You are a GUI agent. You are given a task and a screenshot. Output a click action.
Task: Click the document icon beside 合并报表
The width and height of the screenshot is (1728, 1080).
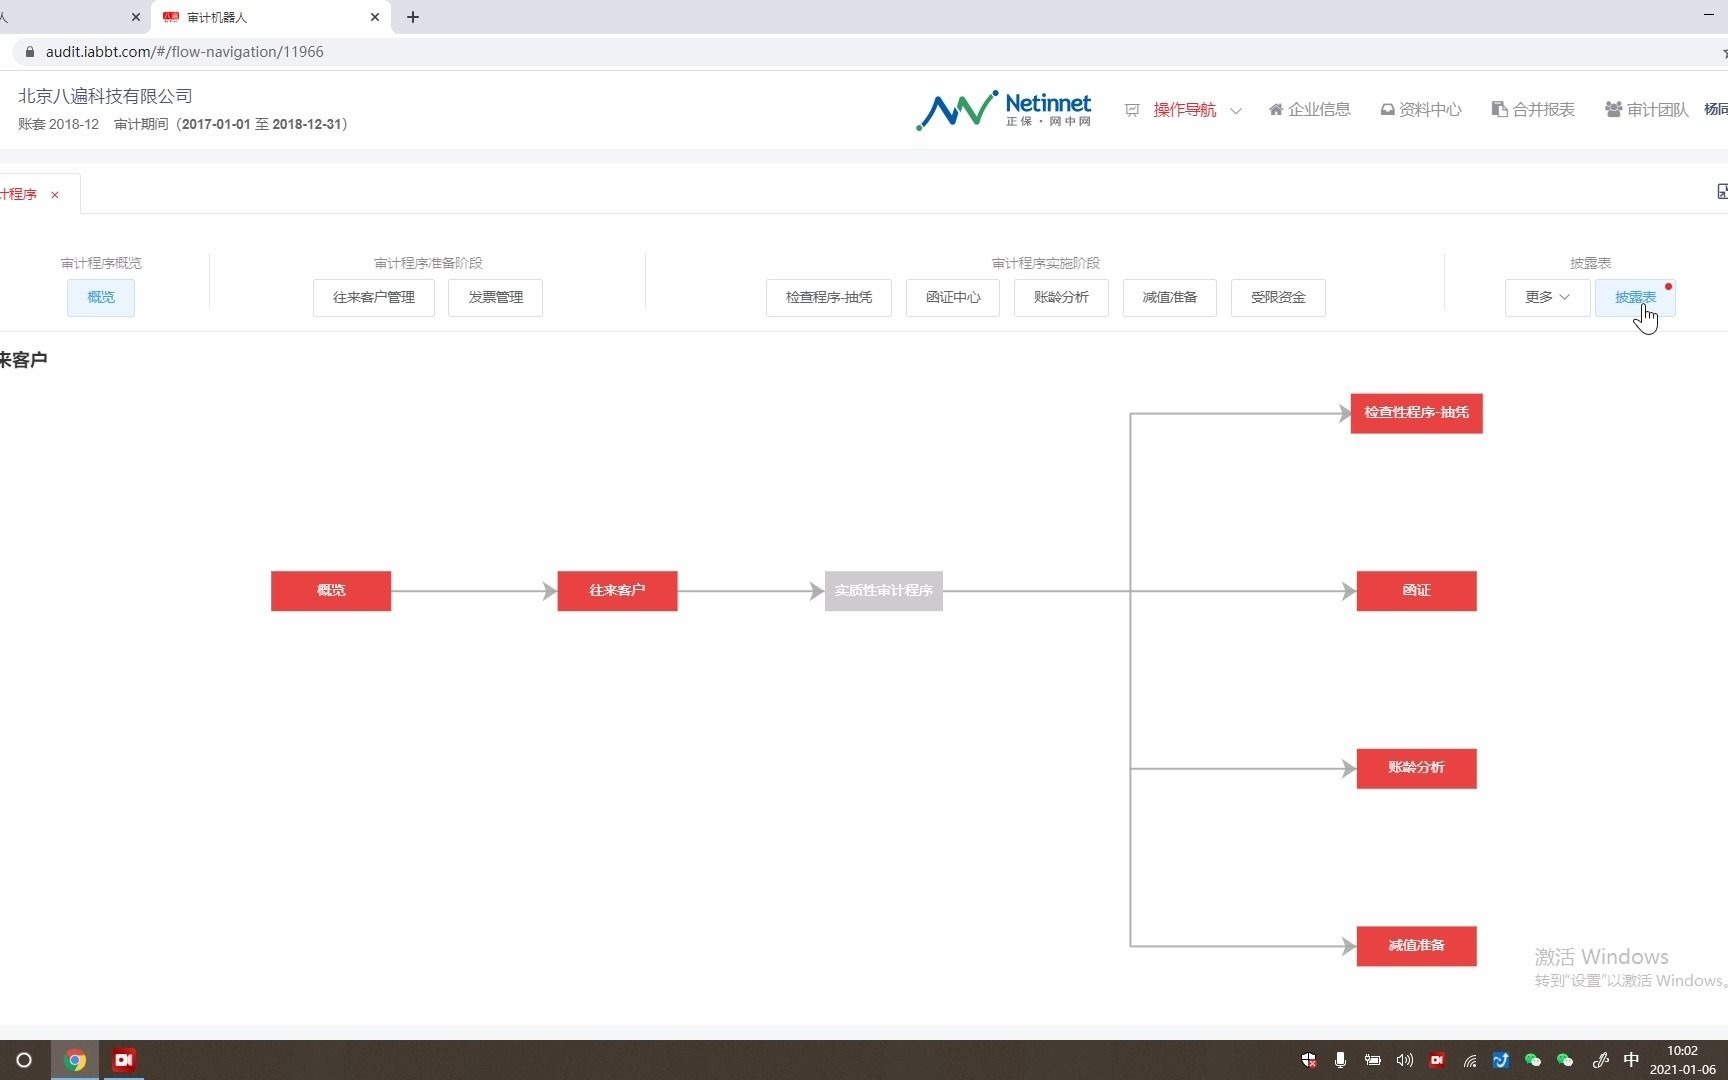click(x=1499, y=110)
